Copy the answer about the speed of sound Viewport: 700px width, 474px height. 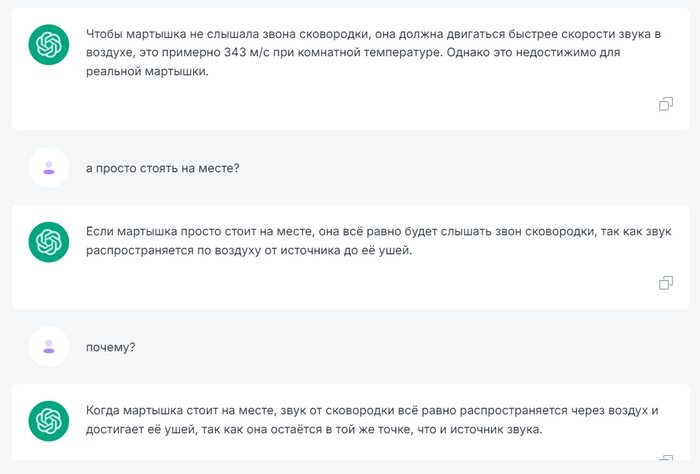coord(666,104)
